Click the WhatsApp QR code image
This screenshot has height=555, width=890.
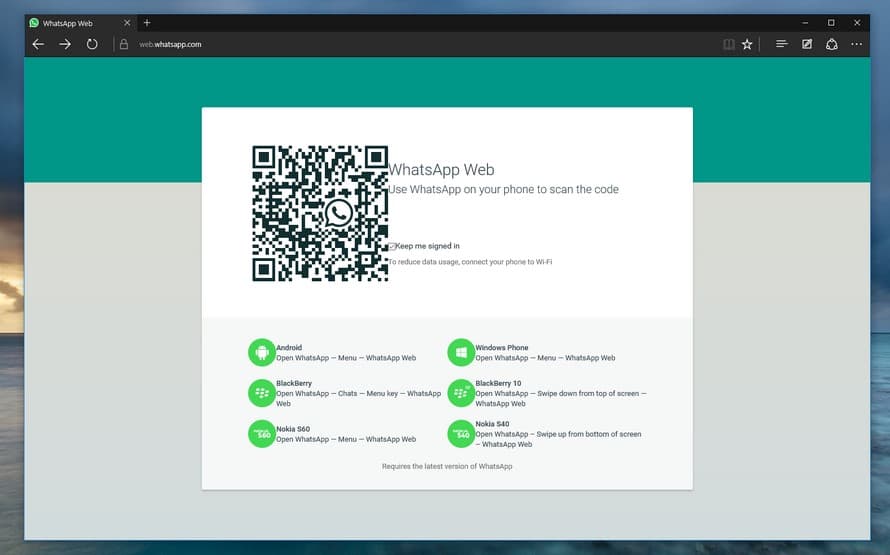320,213
